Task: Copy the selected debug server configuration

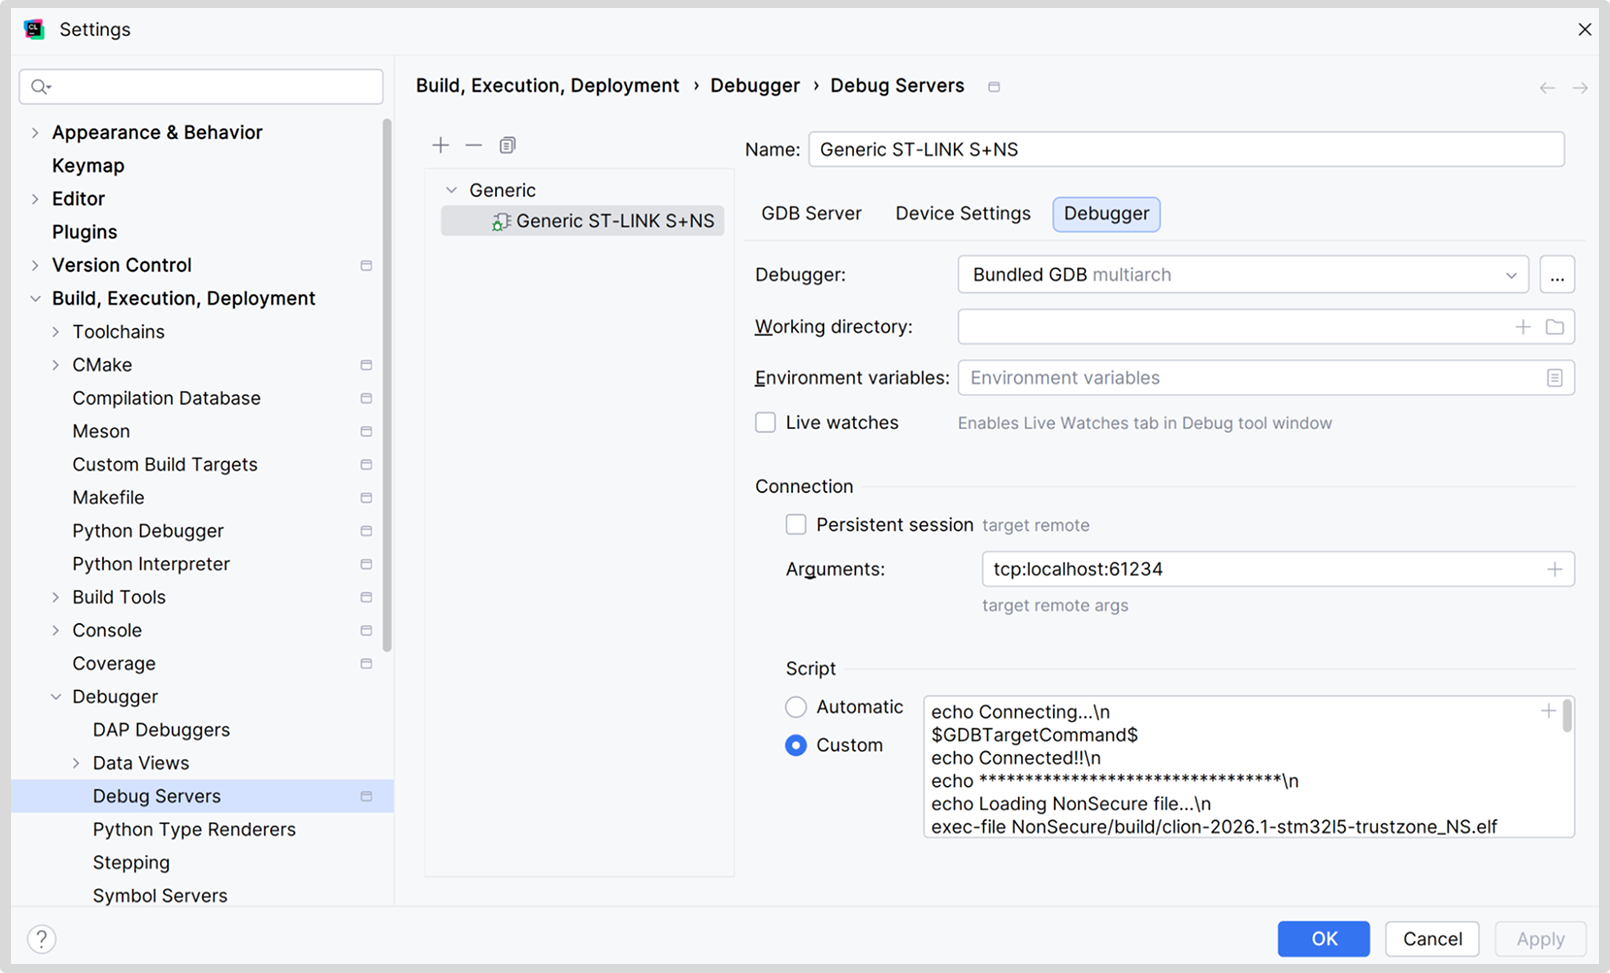Action: tap(508, 146)
